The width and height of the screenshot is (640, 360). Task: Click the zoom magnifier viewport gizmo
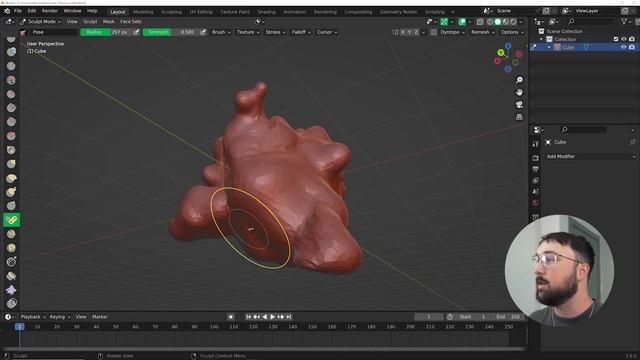519,80
